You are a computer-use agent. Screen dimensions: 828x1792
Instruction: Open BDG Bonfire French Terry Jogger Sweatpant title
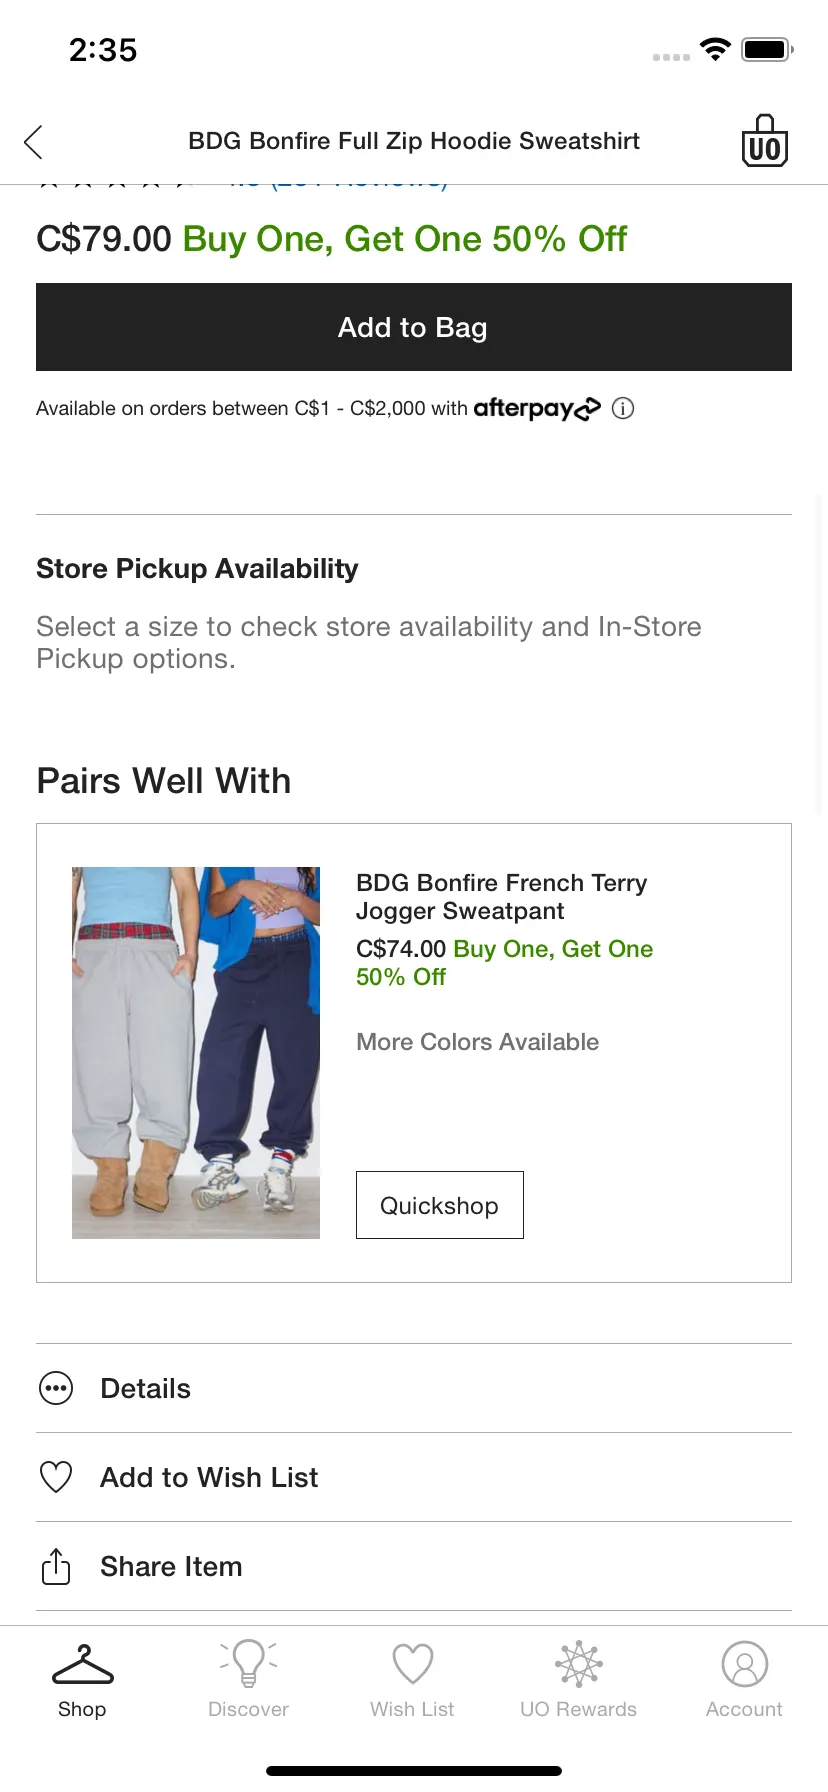pos(502,897)
